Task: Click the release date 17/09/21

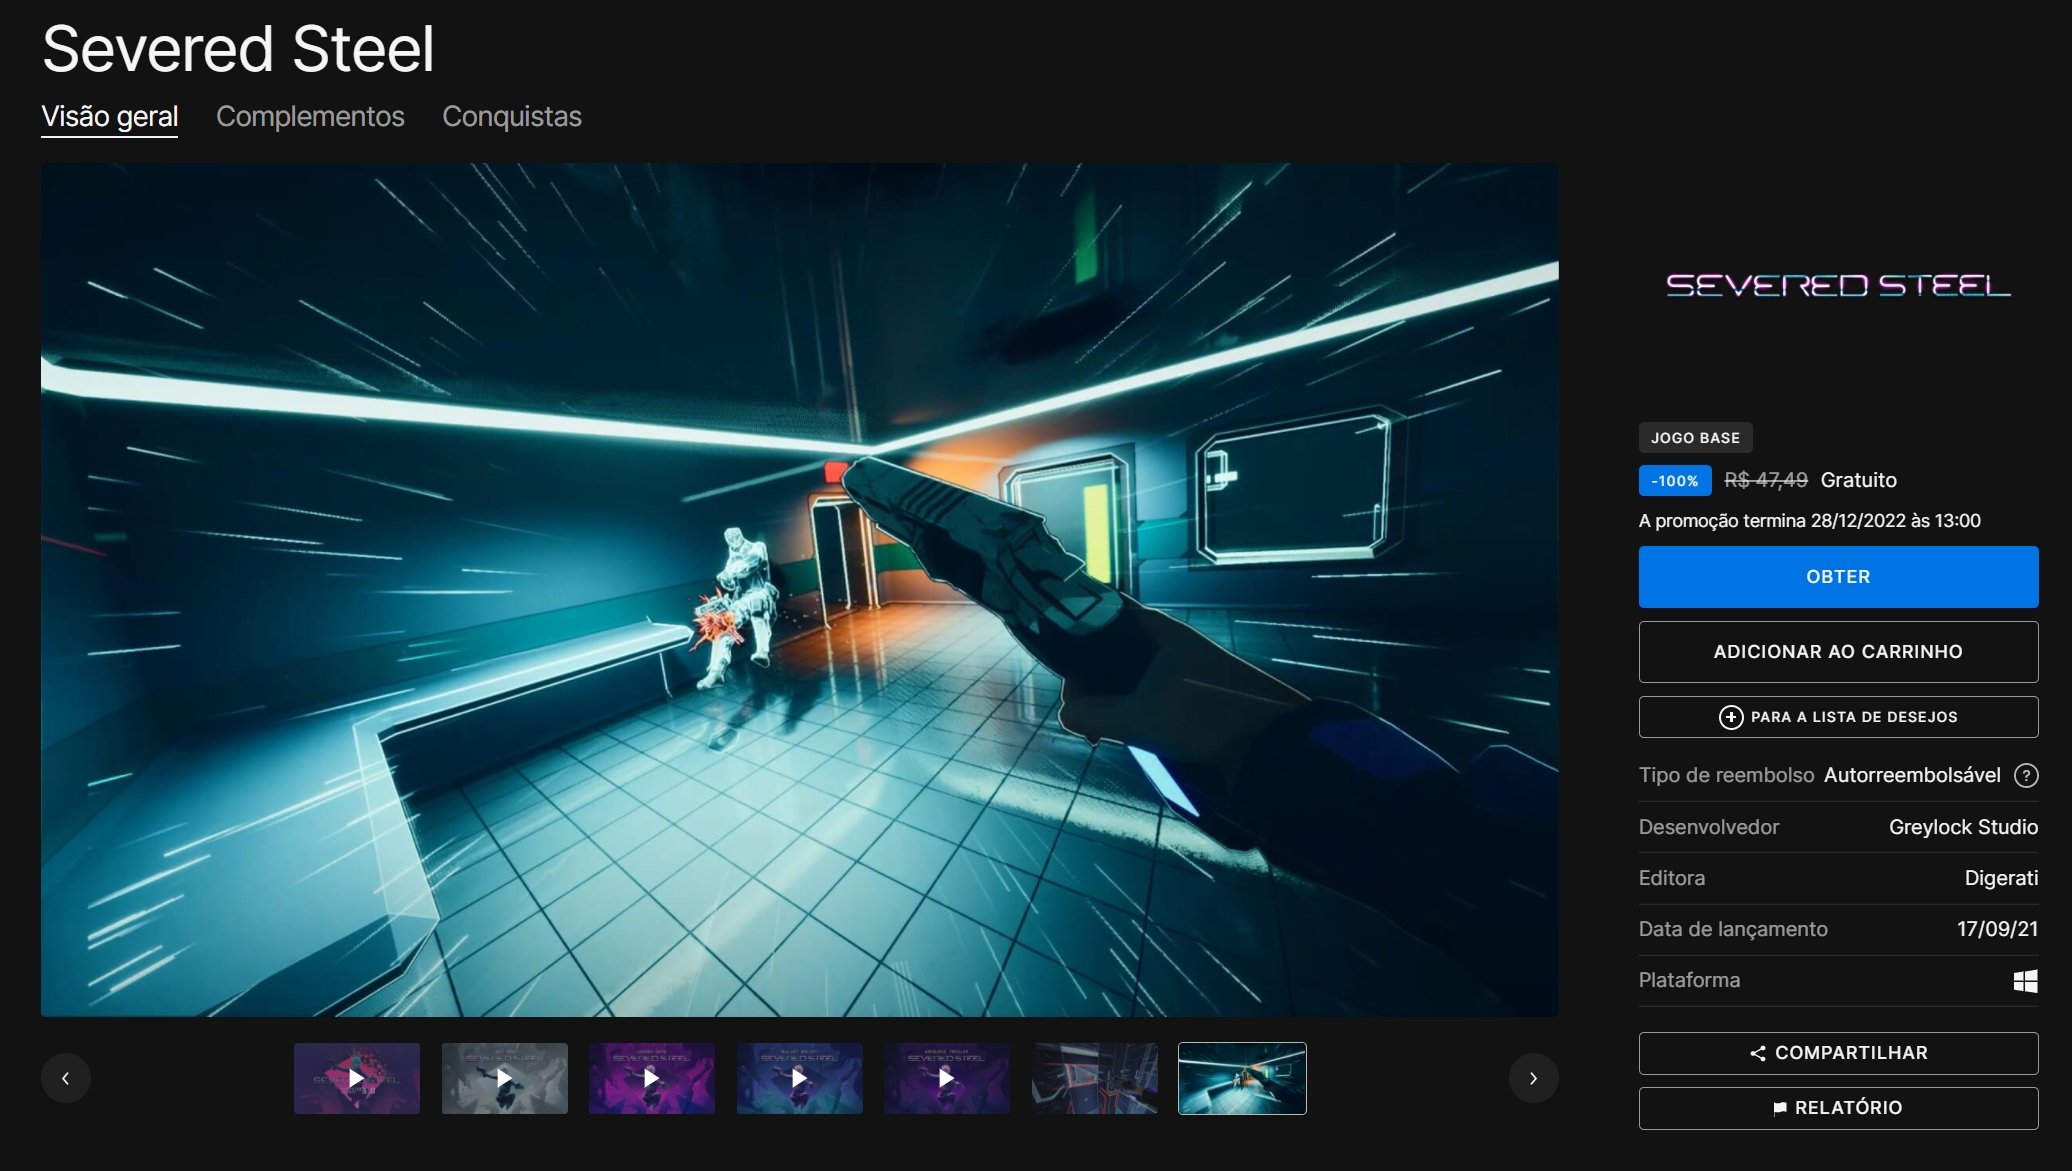Action: click(x=1997, y=929)
